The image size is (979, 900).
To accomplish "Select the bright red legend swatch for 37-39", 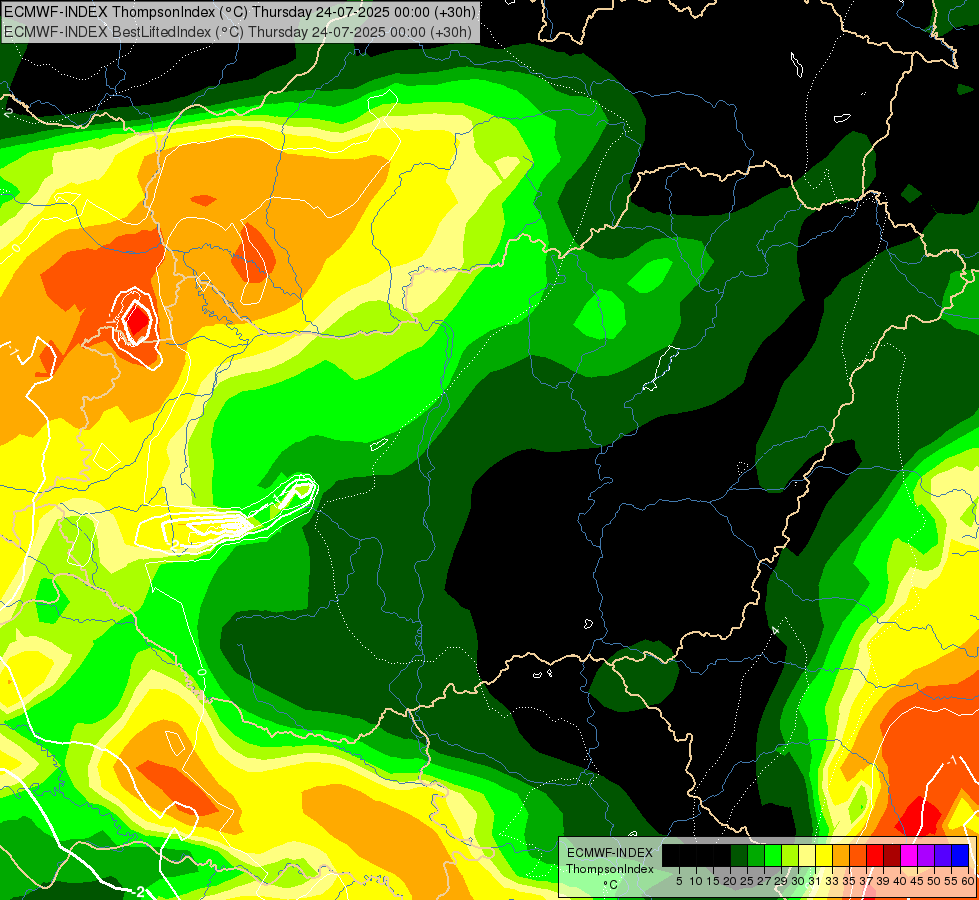I will click(x=875, y=855).
